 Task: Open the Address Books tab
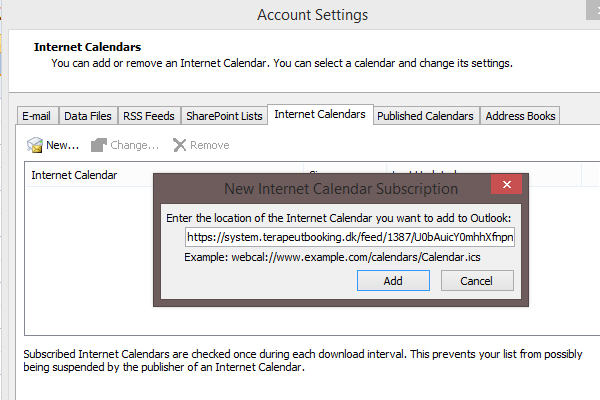coord(520,116)
